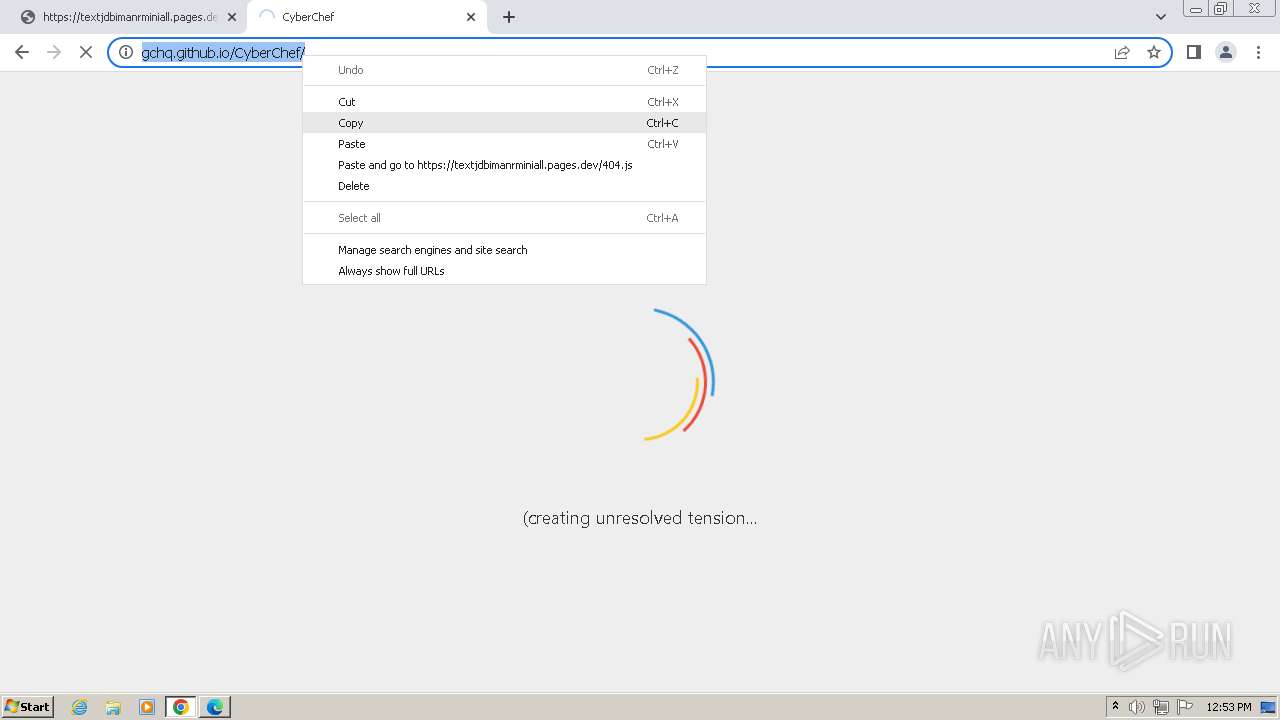The width and height of the screenshot is (1280, 720).
Task: Open the Action Center flag icon
Action: 1185,707
